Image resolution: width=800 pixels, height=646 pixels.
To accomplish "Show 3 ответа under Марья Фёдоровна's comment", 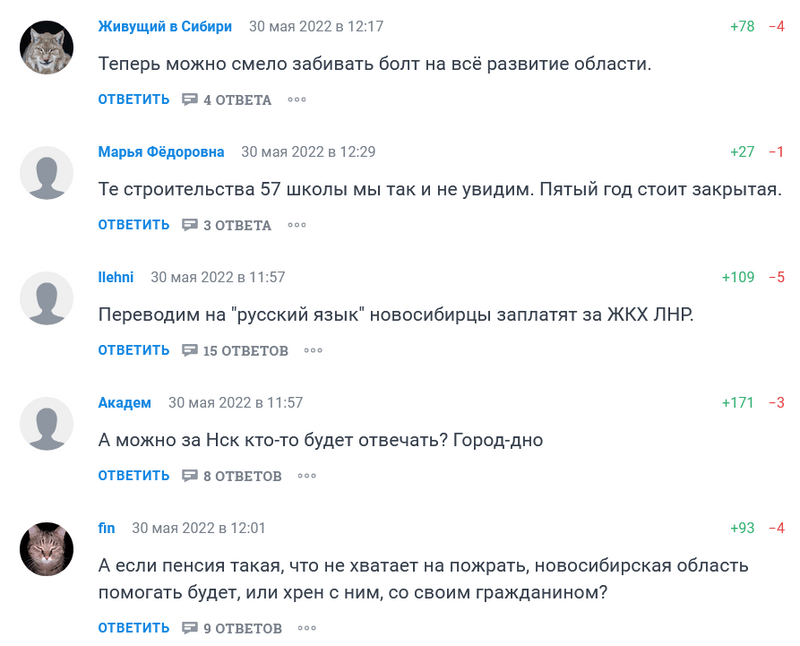I will tap(227, 225).
